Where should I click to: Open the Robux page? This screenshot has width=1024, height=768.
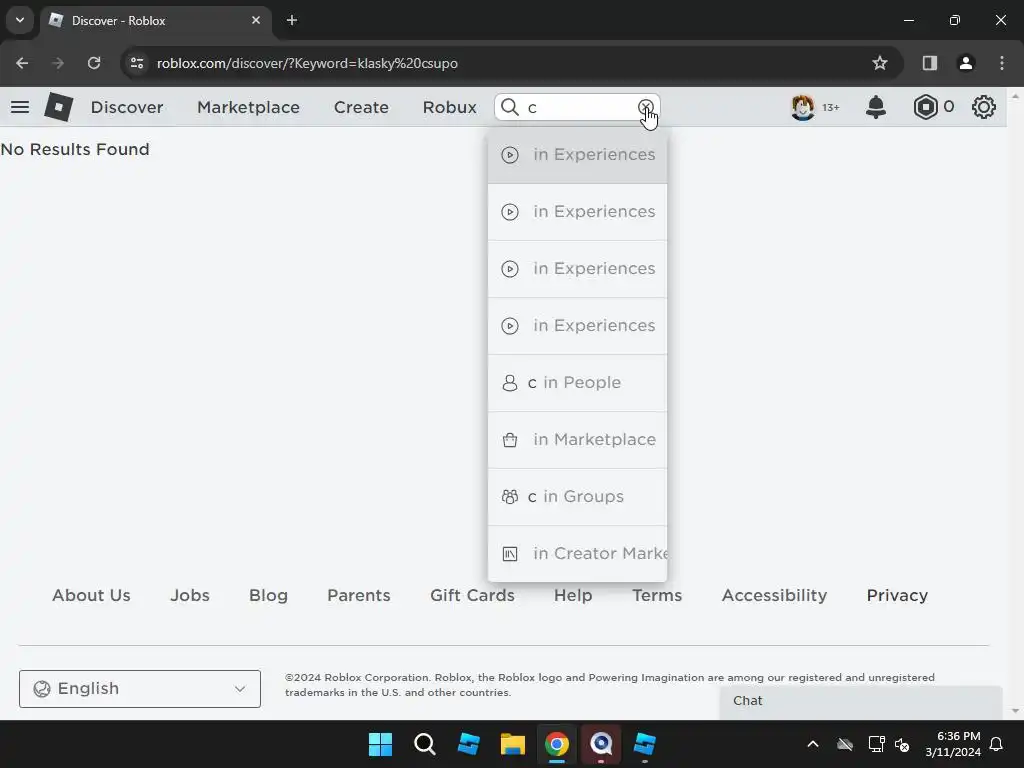[449, 107]
